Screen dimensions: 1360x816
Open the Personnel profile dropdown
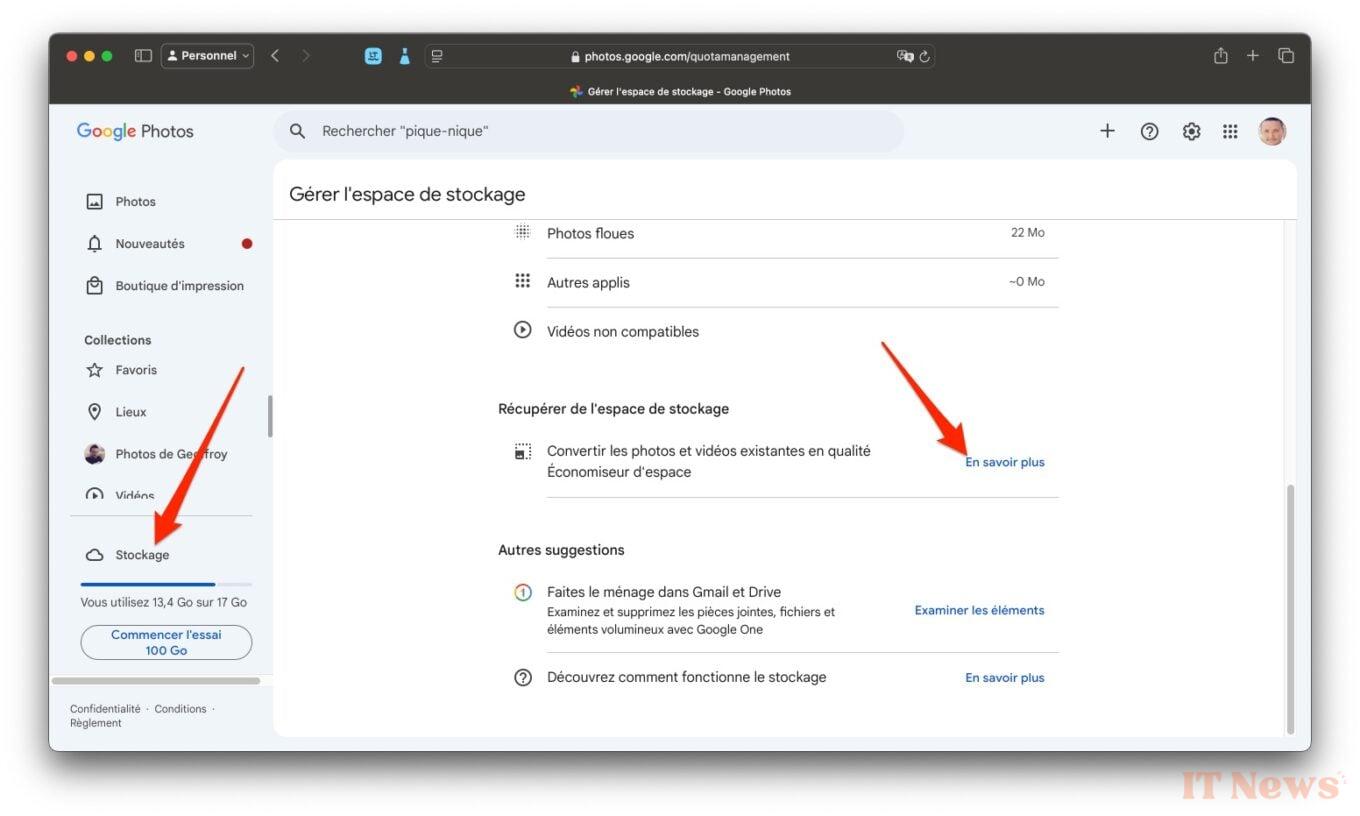click(208, 56)
